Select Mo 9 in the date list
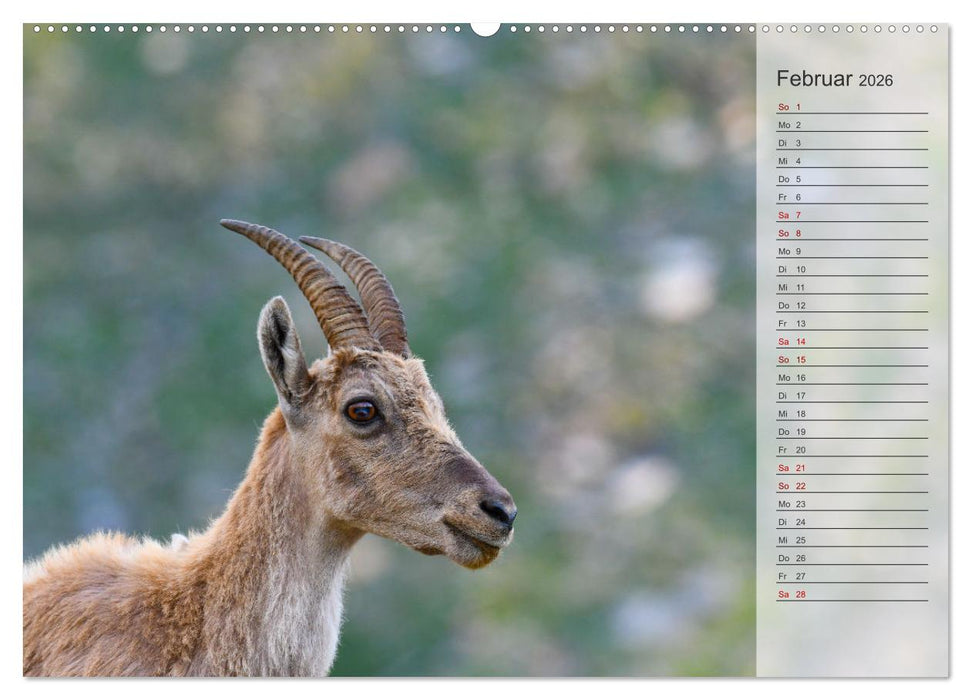 pos(790,252)
